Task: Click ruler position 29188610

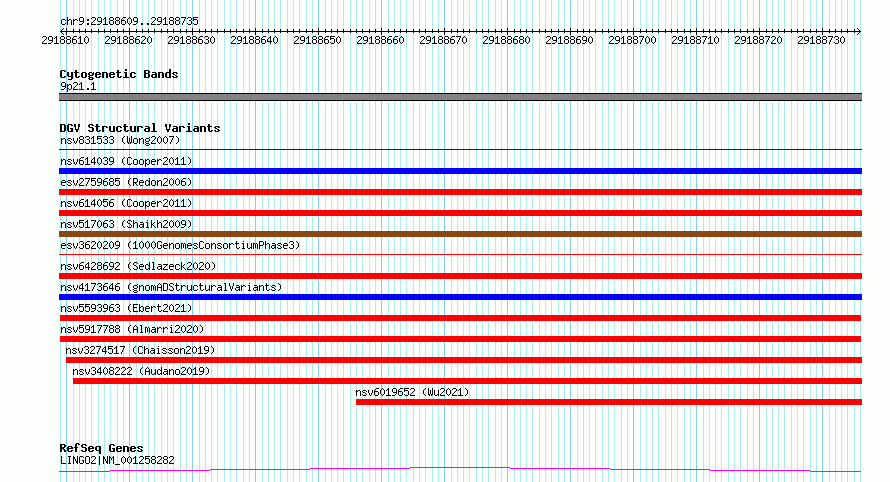Action: coord(65,40)
